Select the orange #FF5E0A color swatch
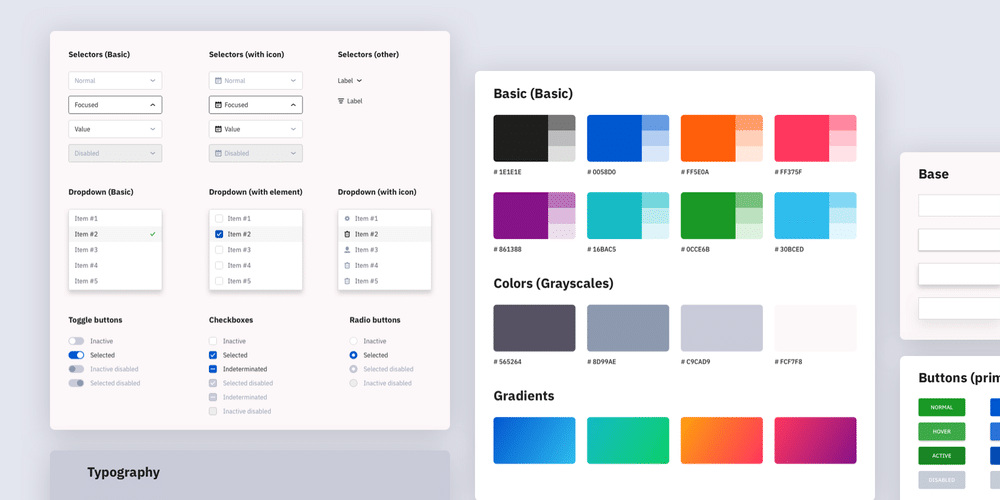This screenshot has height=500, width=1000. (708, 138)
